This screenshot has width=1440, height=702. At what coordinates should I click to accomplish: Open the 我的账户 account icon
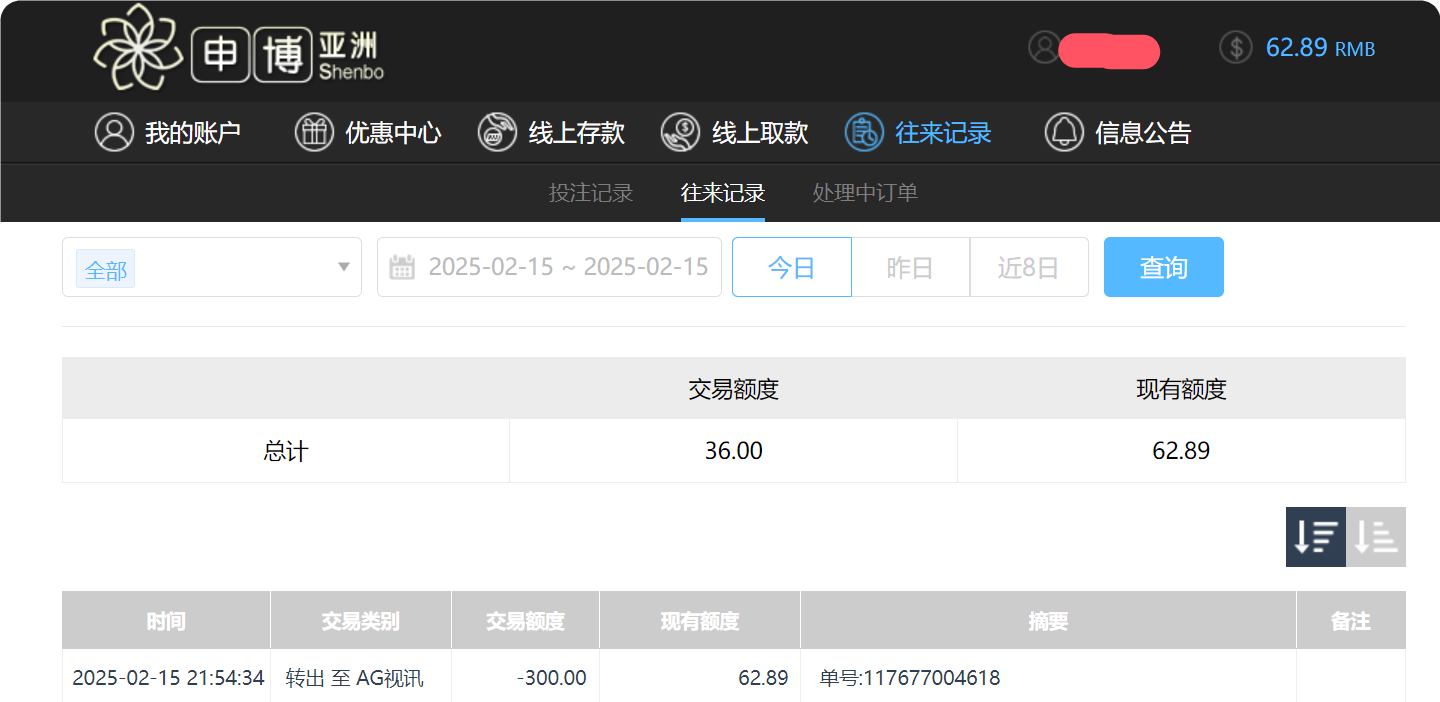click(x=113, y=132)
